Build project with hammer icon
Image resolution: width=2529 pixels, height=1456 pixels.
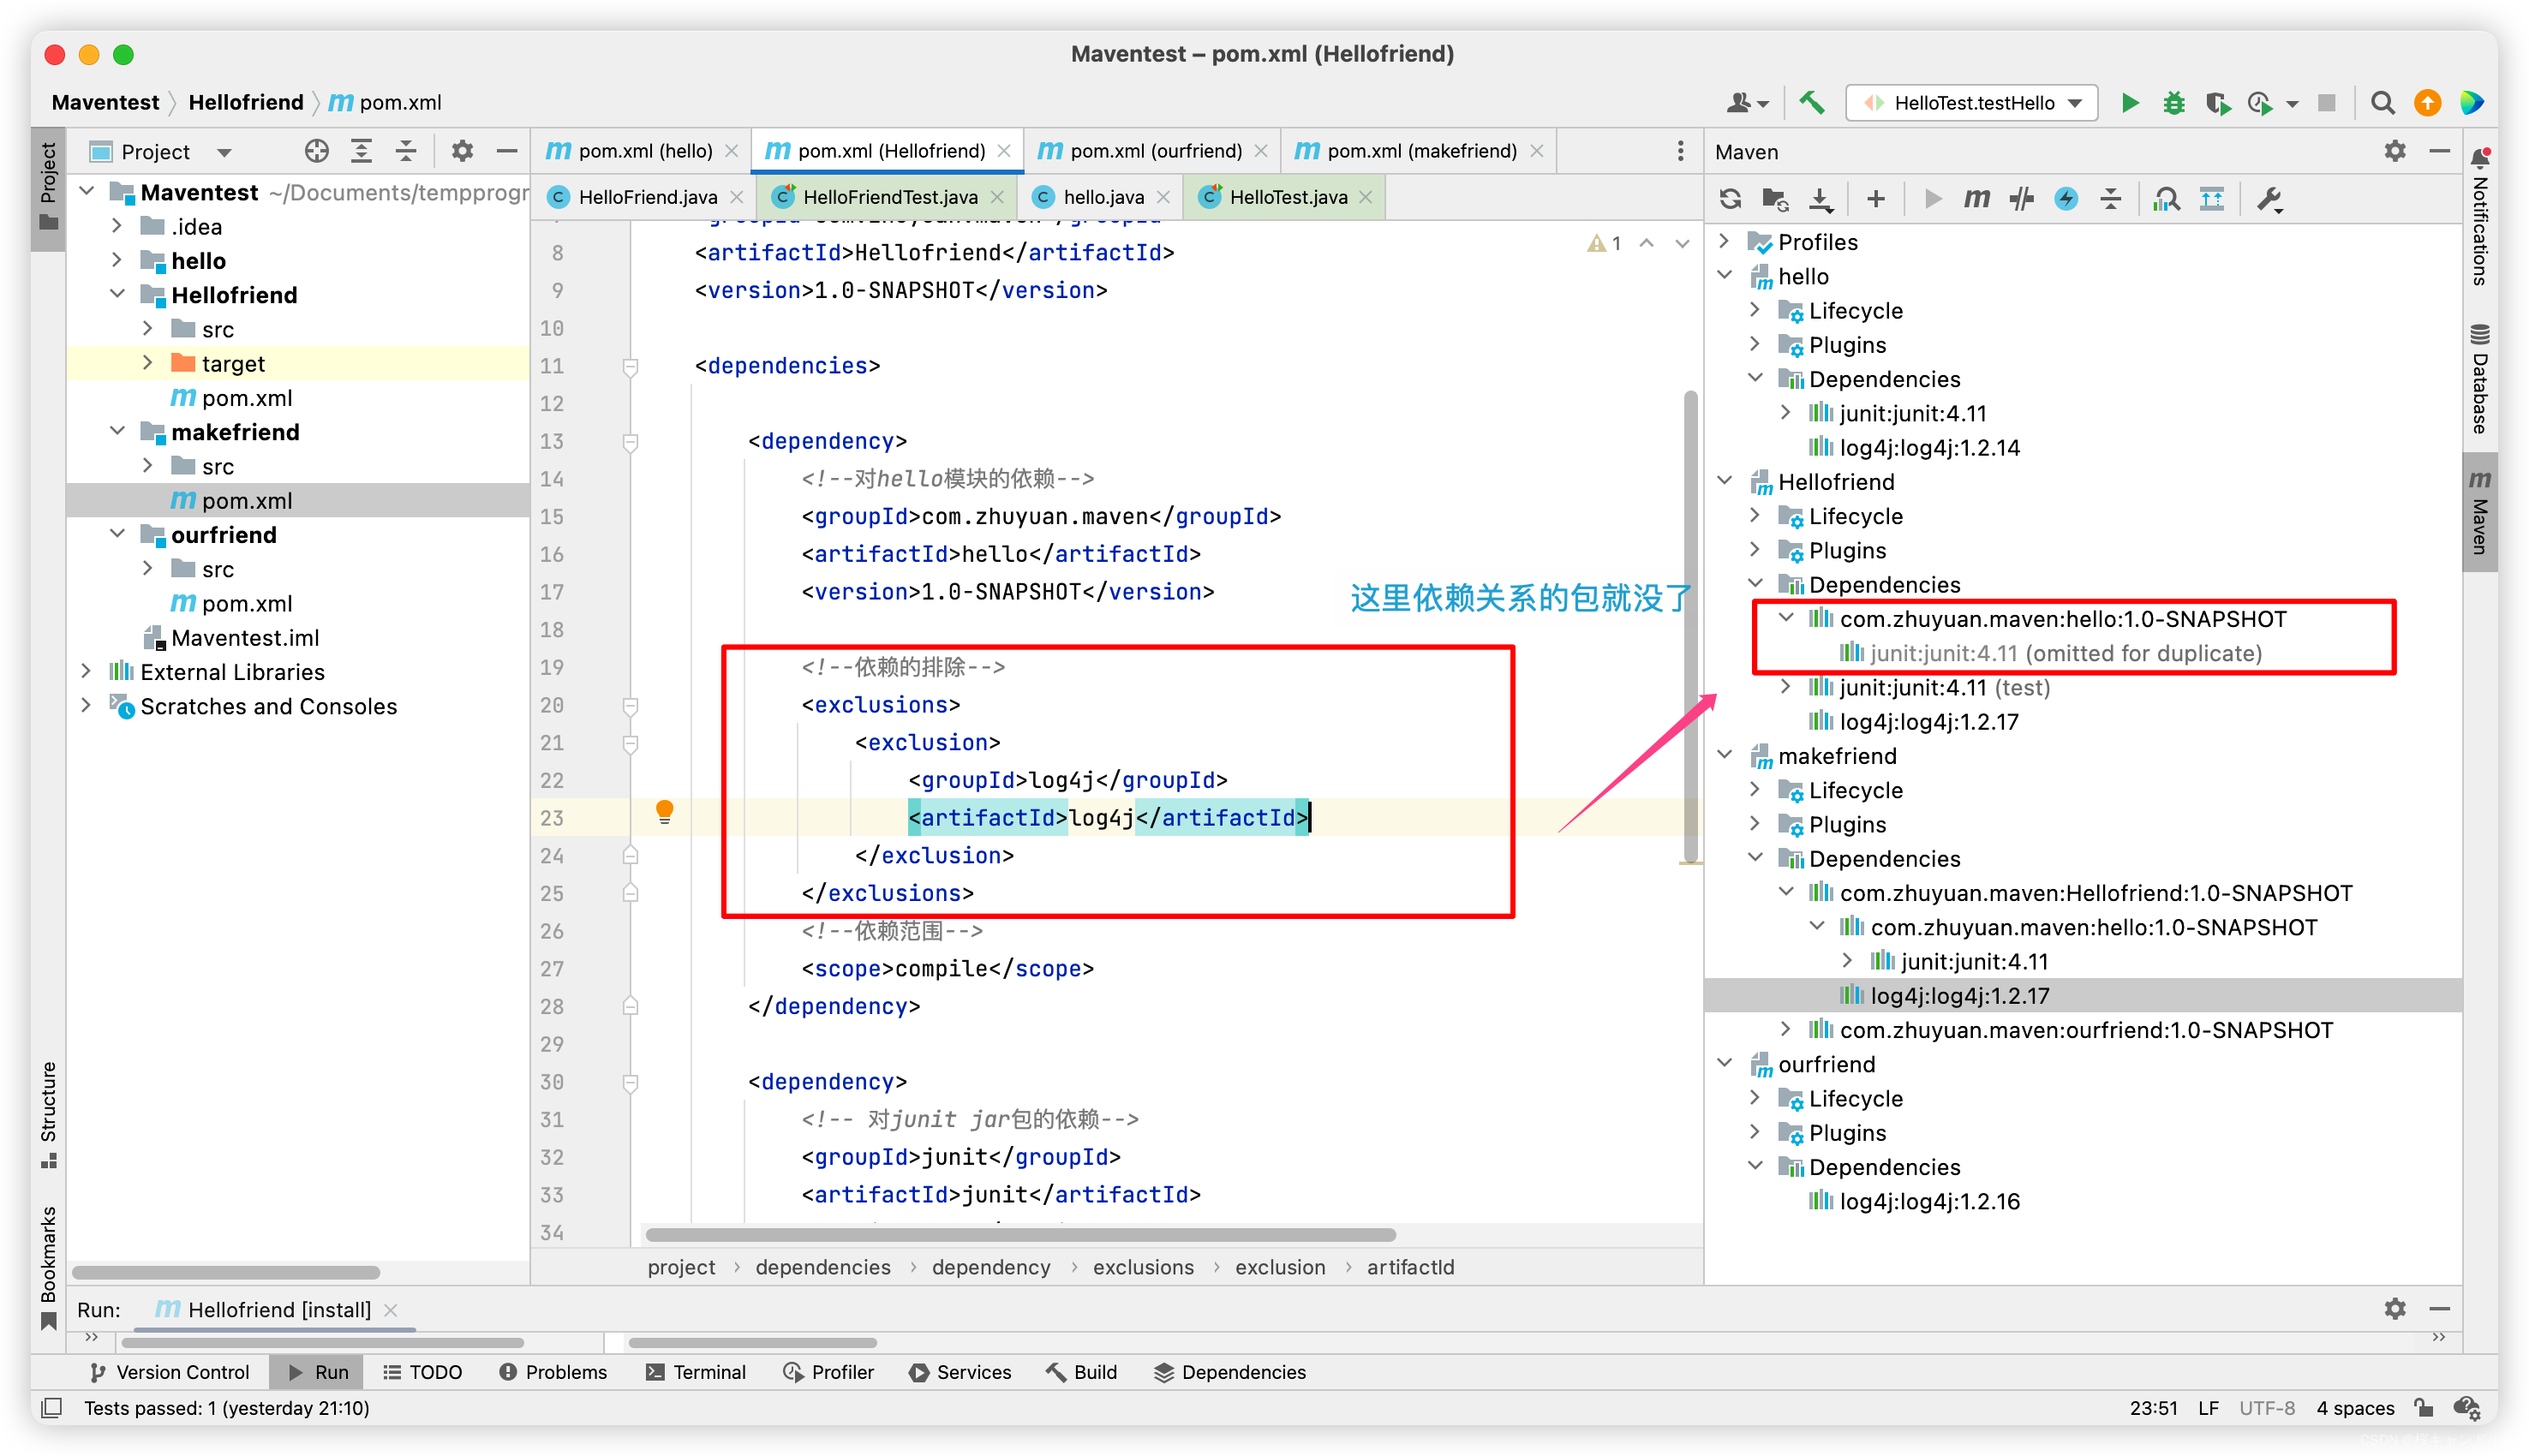1811,103
